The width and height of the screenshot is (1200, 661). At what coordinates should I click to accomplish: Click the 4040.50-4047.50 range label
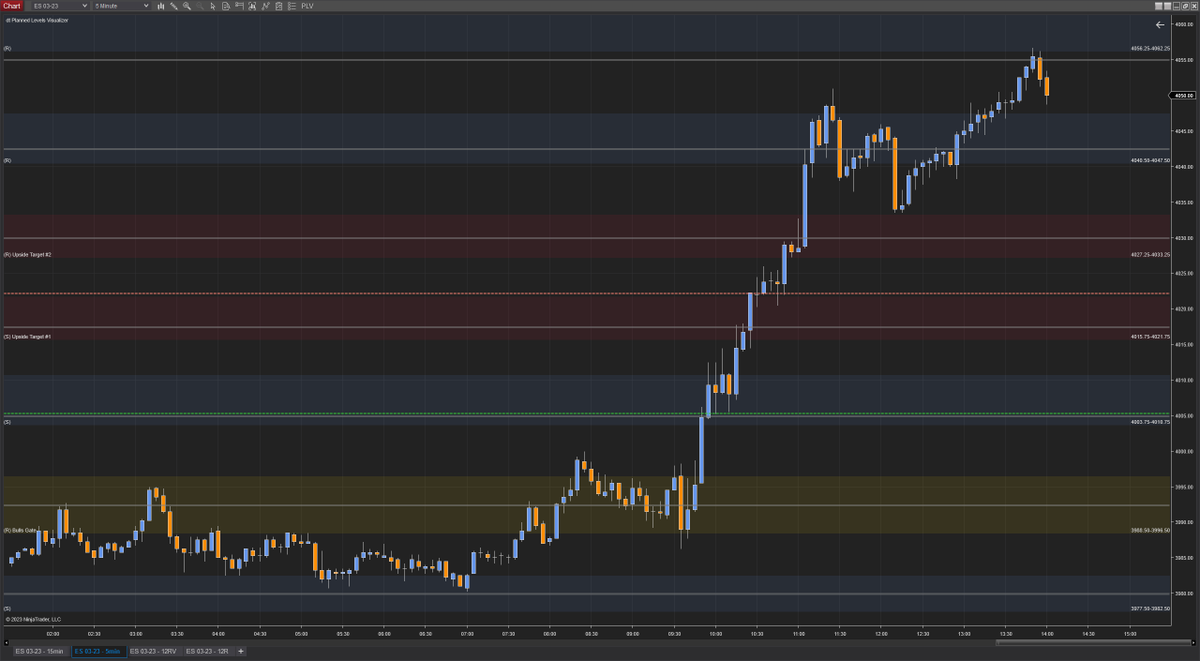[1150, 160]
